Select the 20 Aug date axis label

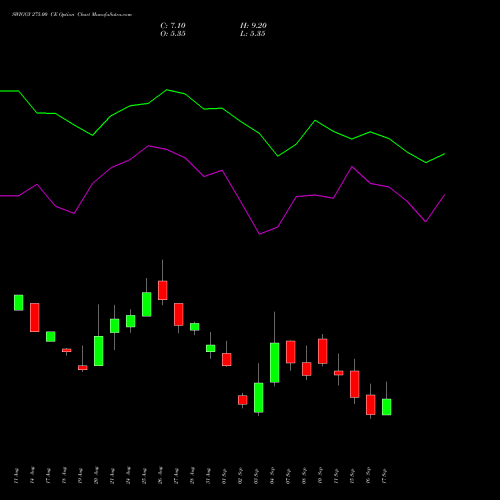(x=96, y=476)
